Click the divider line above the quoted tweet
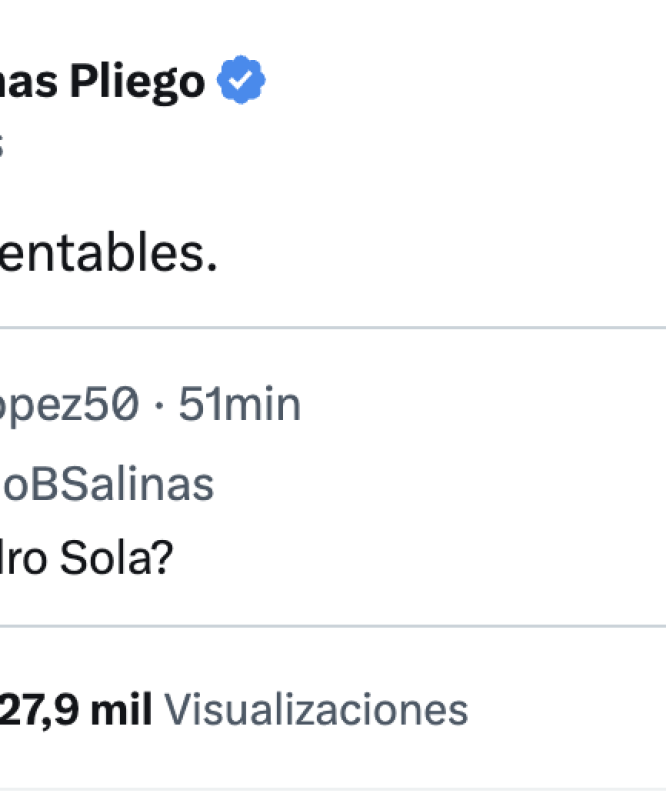Viewport: 666px width, 800px height. point(333,328)
